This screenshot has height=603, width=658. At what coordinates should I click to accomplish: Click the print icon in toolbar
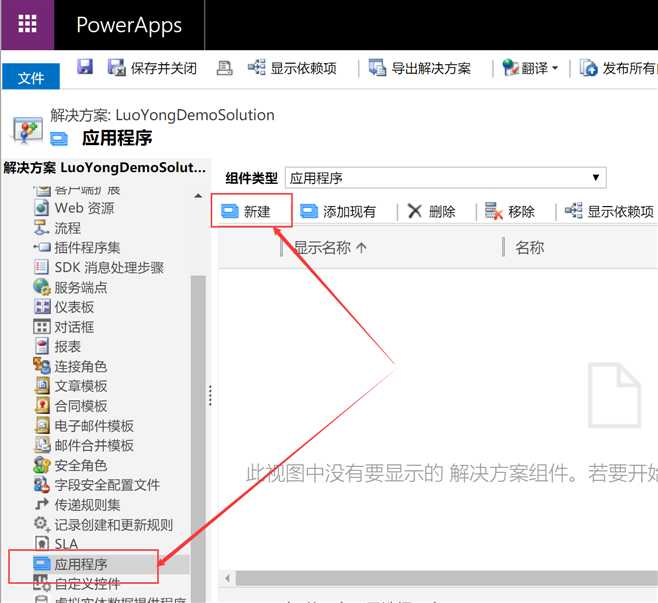(224, 67)
